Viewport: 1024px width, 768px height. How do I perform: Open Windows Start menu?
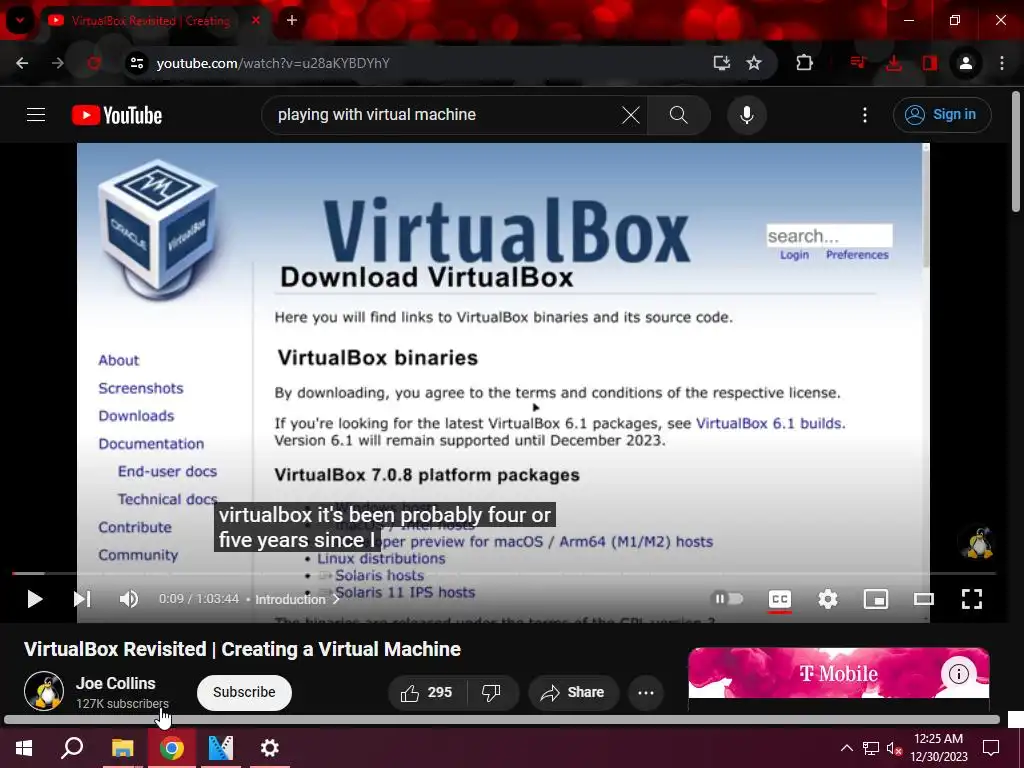[x=24, y=748]
